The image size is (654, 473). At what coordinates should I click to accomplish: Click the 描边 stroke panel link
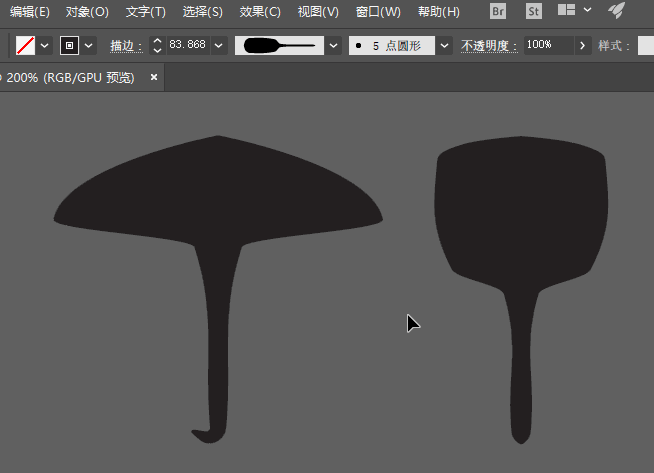pos(126,46)
